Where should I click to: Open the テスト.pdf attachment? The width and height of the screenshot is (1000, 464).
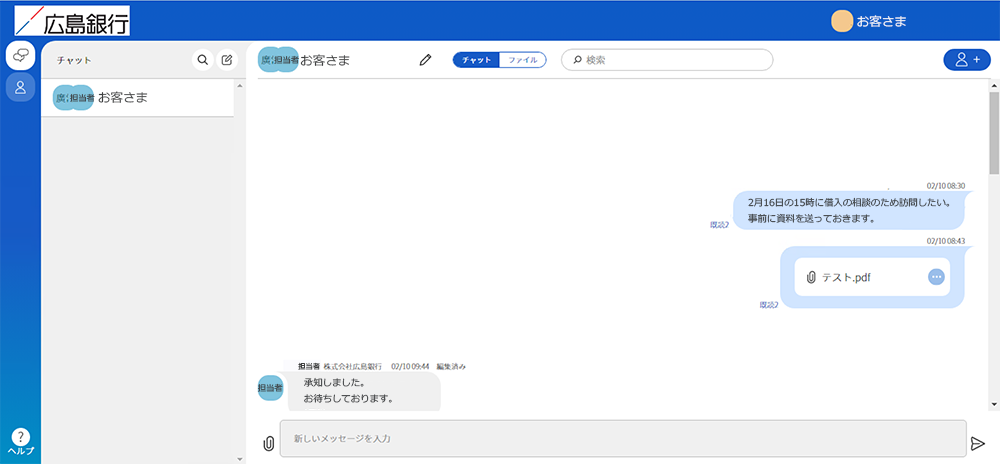(872, 277)
